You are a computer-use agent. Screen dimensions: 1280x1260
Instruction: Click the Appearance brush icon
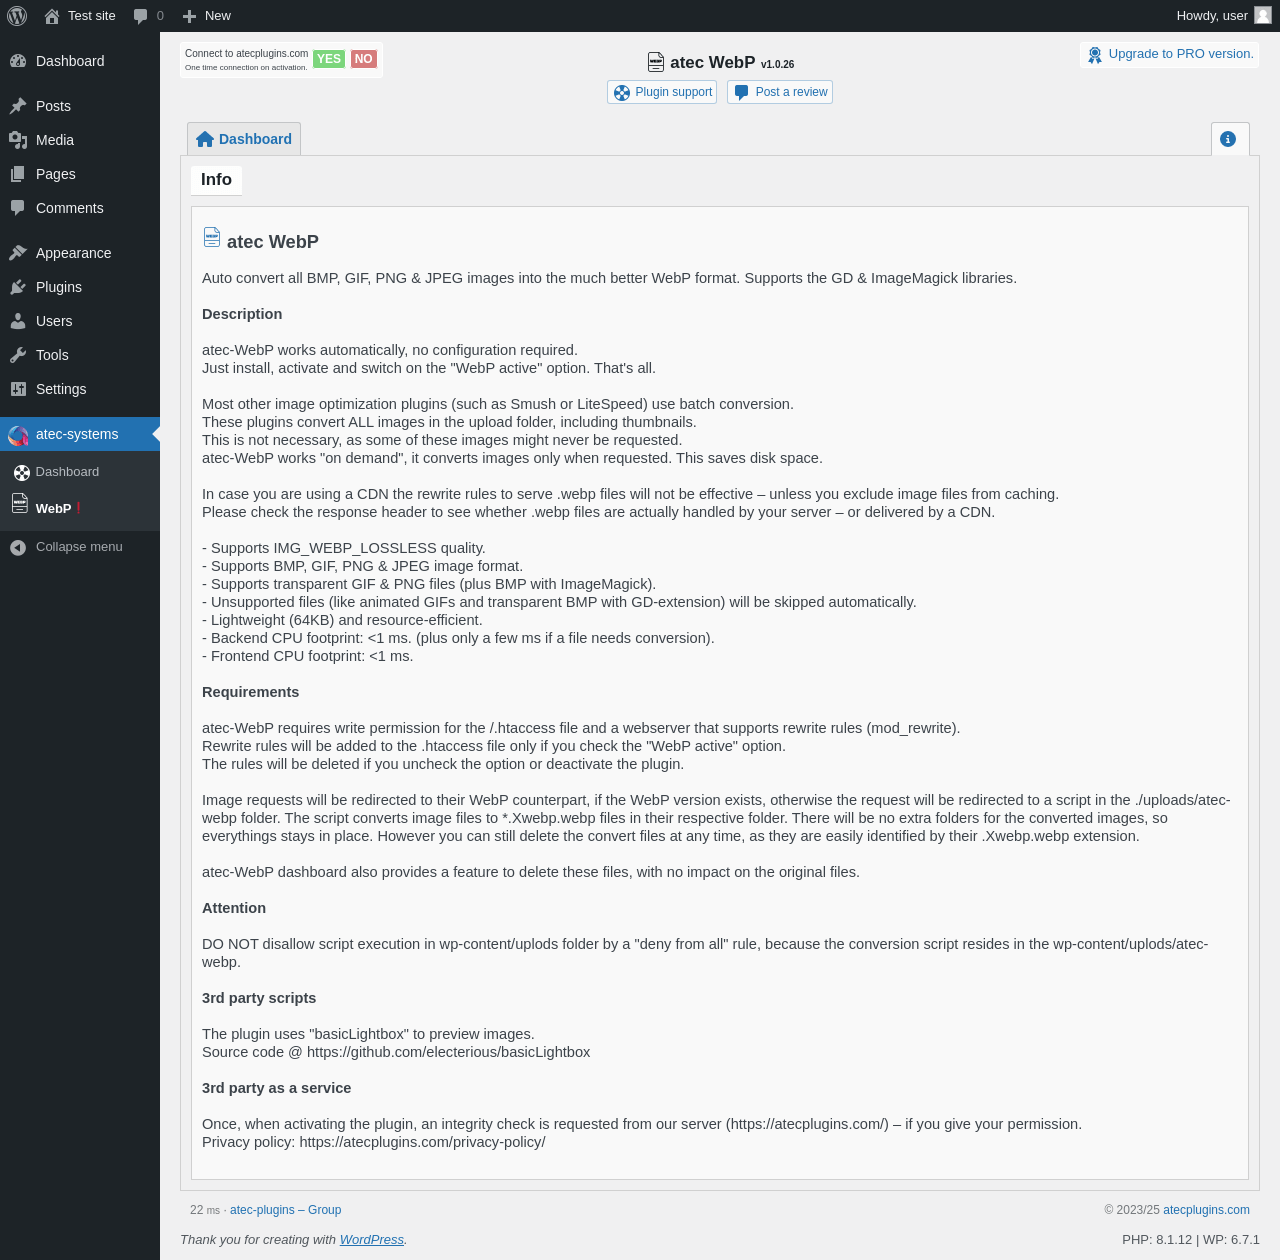[18, 253]
